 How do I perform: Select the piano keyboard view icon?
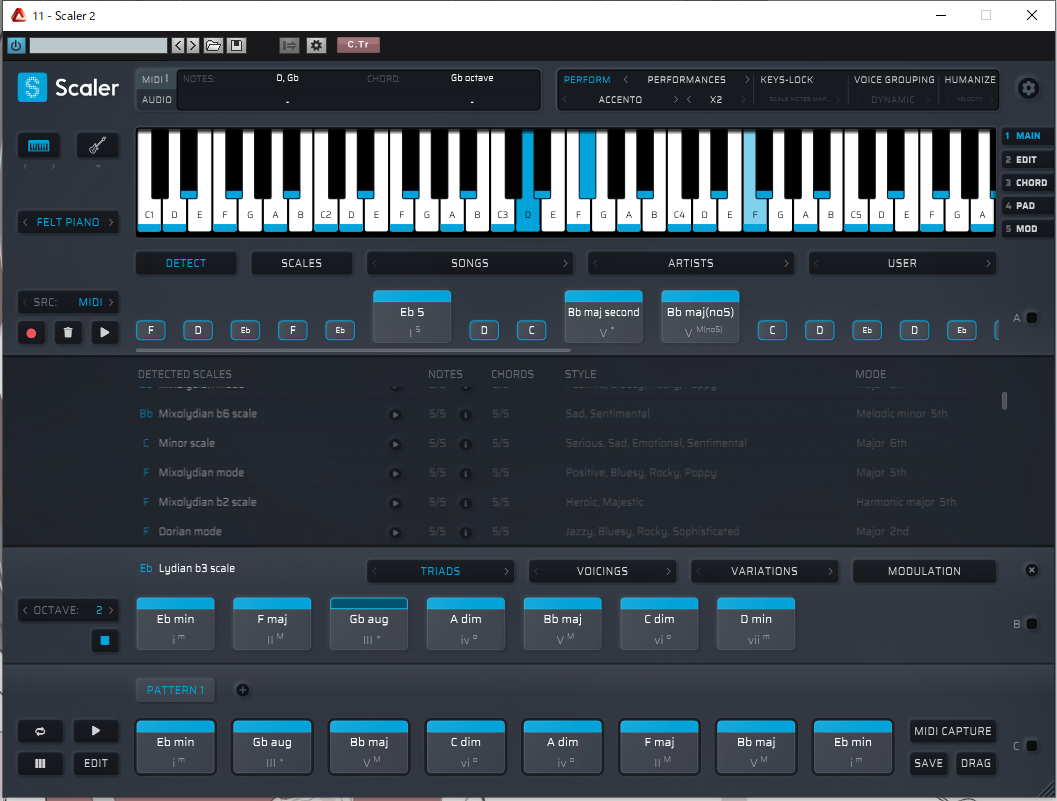click(x=39, y=146)
